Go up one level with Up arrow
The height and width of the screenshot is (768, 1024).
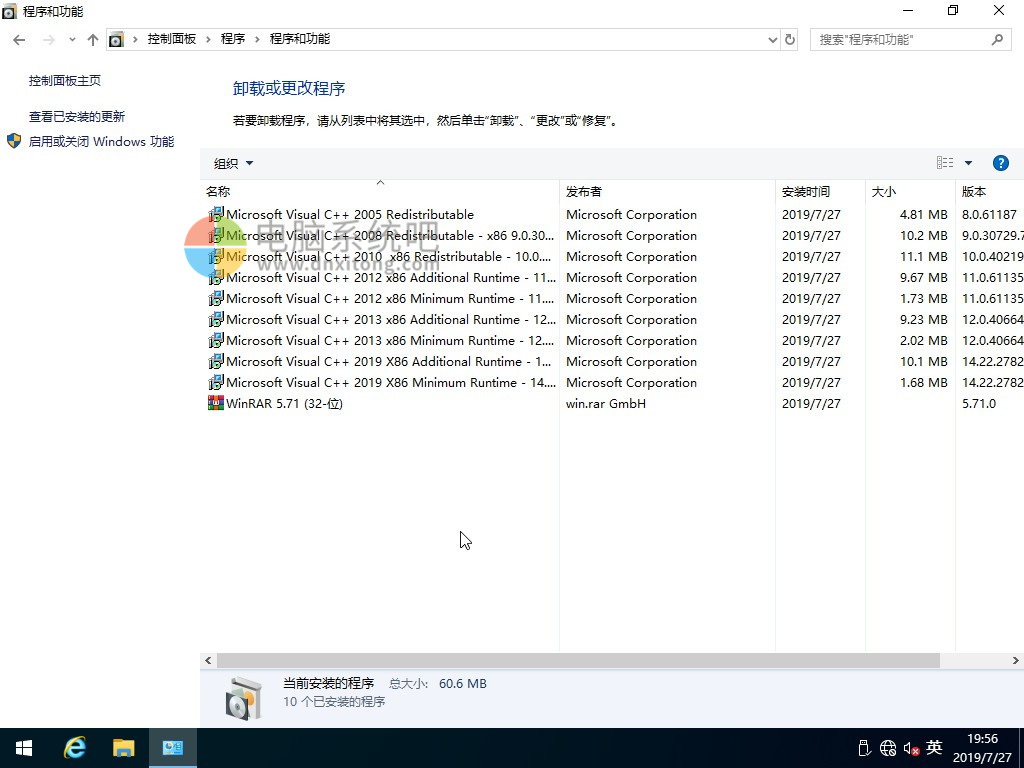pos(93,40)
